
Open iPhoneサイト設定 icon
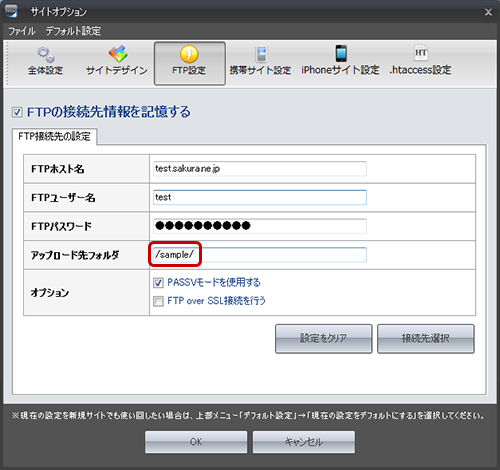tap(341, 53)
